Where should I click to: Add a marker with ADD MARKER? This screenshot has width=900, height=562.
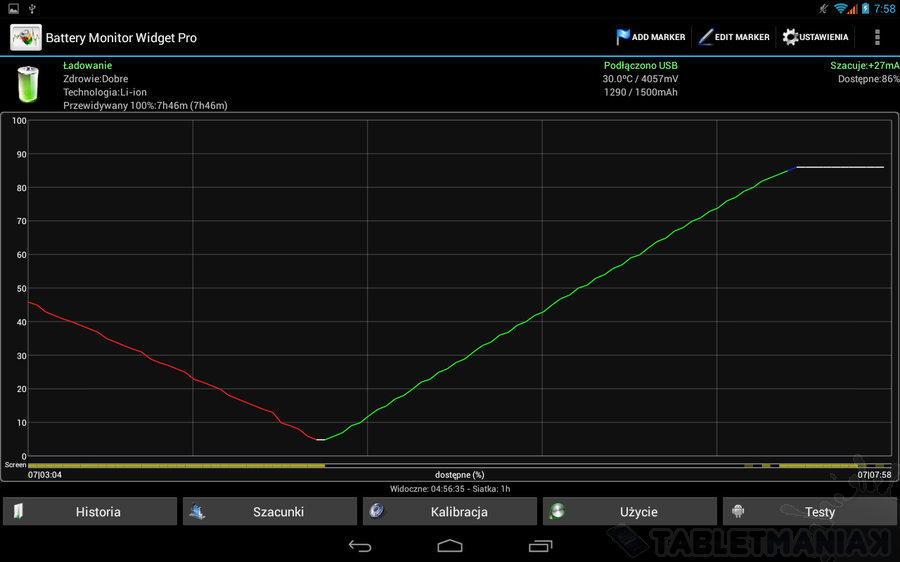coord(651,37)
